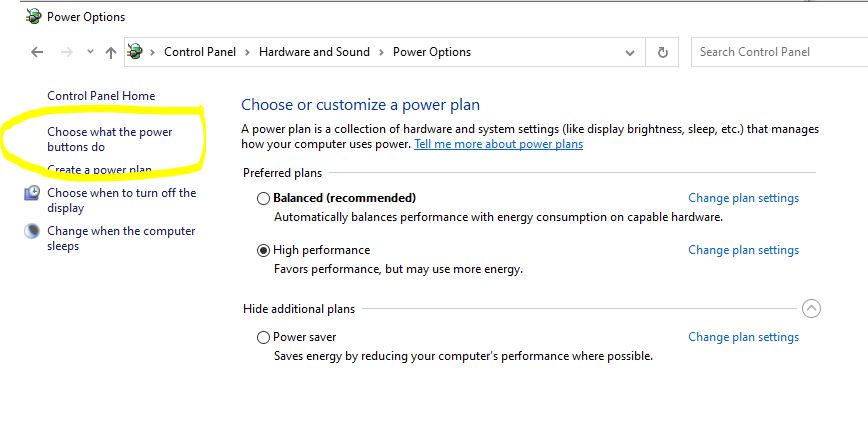Image resolution: width=868 pixels, height=436 pixels.
Task: Navigate to Control Panel breadcrumb
Action: [200, 52]
